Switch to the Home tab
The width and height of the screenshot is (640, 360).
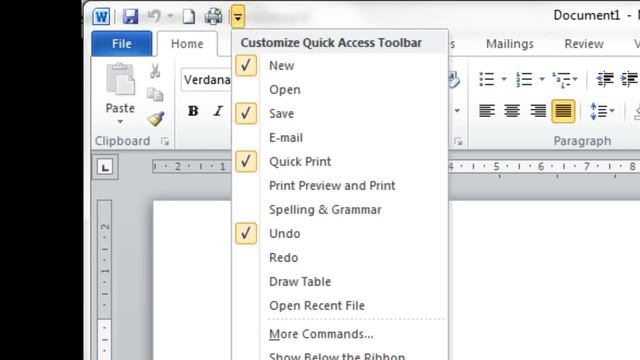point(187,44)
